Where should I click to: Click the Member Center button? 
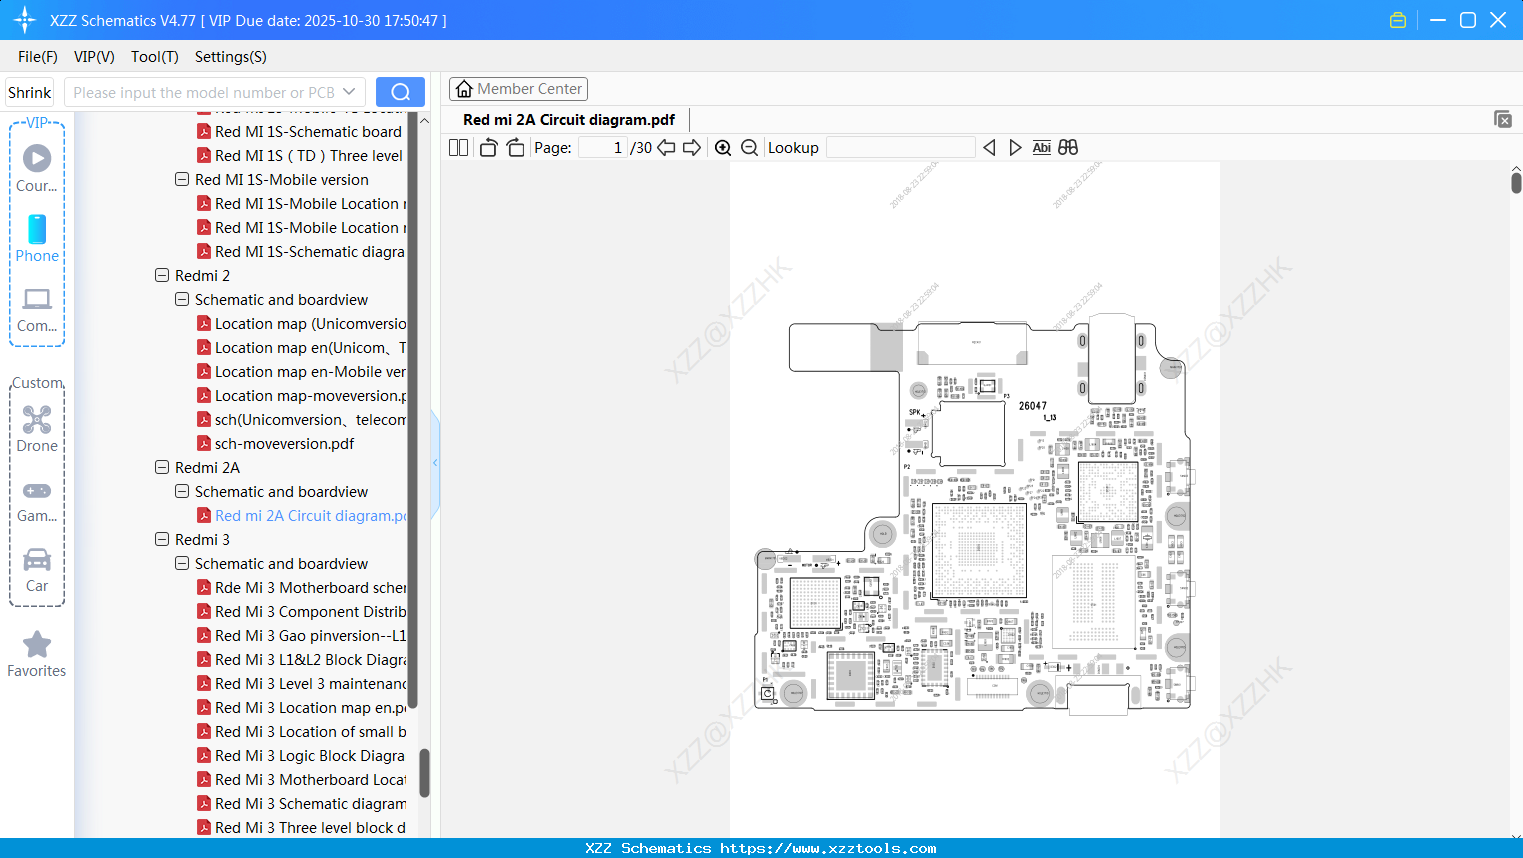click(x=518, y=88)
